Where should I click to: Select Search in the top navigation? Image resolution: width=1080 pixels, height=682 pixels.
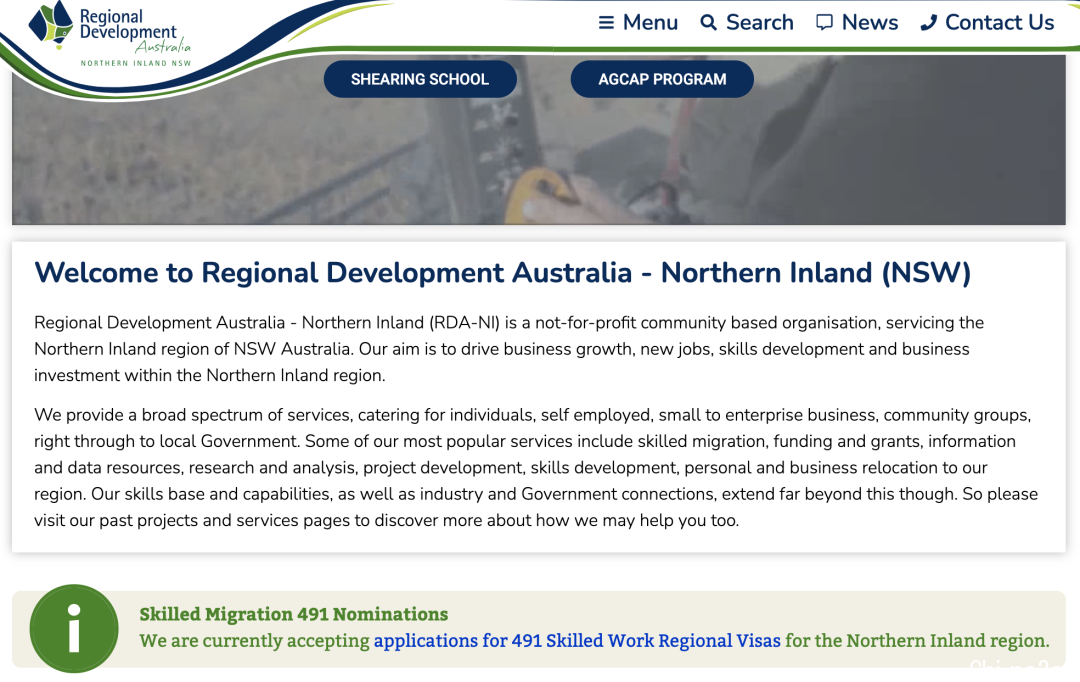747,23
